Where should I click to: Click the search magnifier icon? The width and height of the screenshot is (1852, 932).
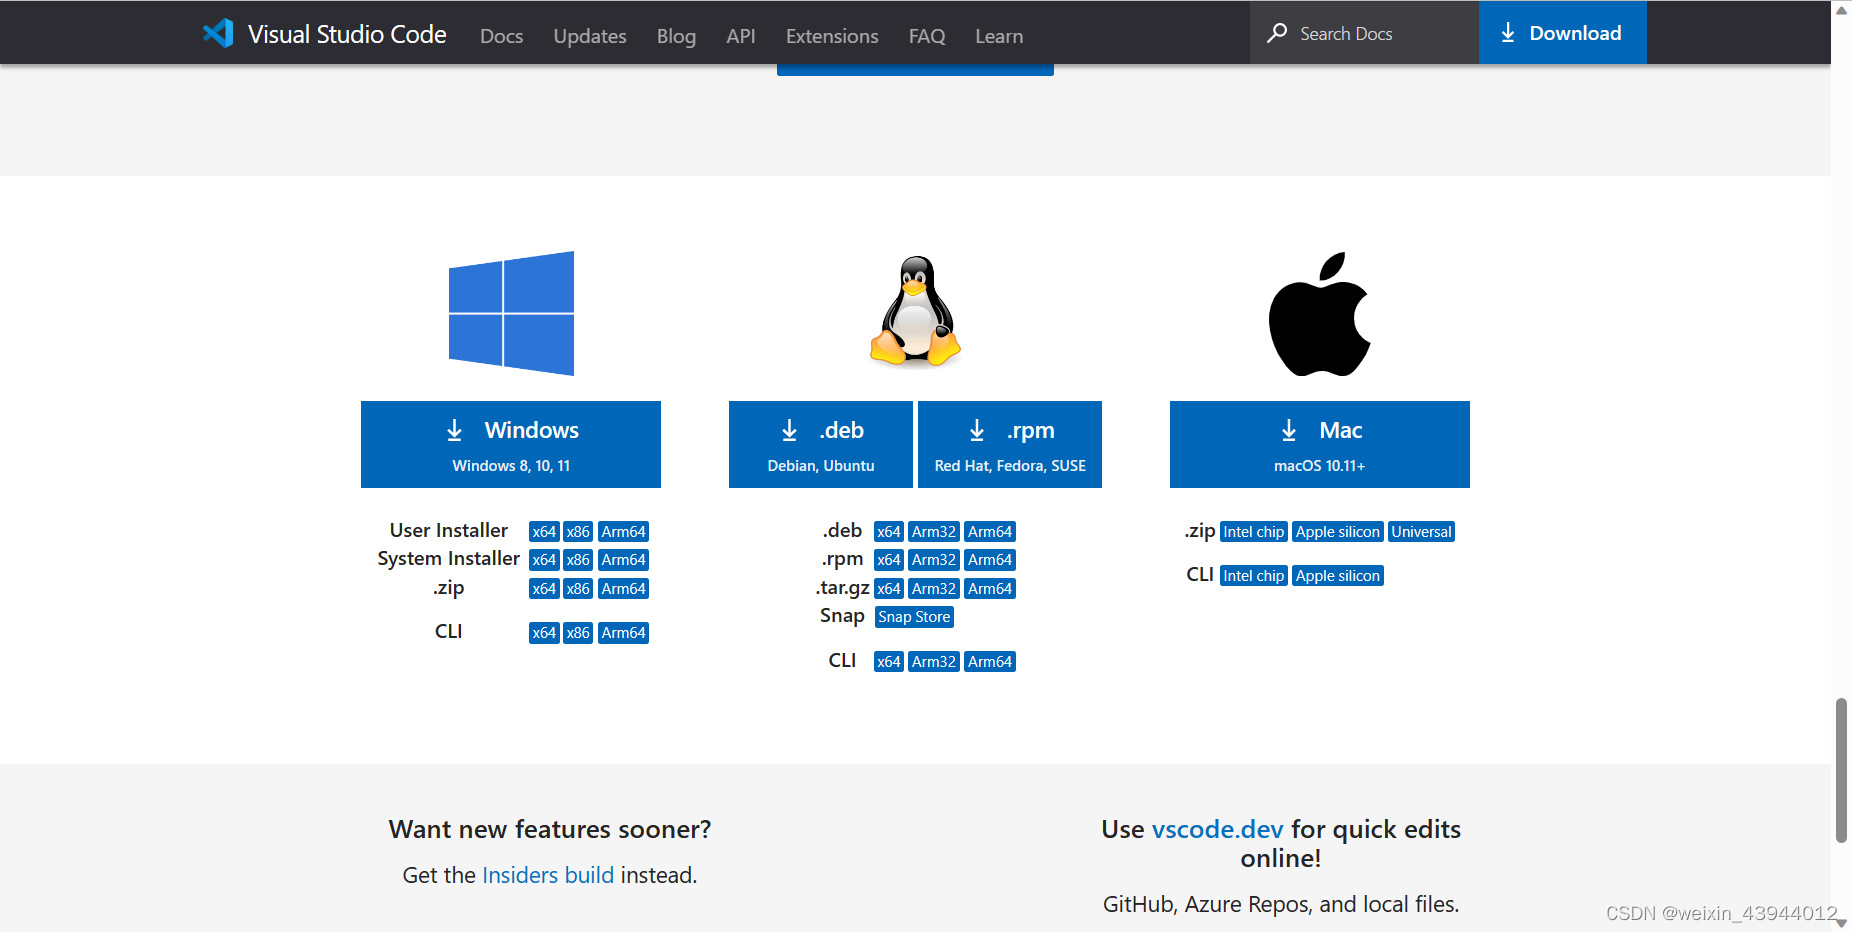point(1277,33)
